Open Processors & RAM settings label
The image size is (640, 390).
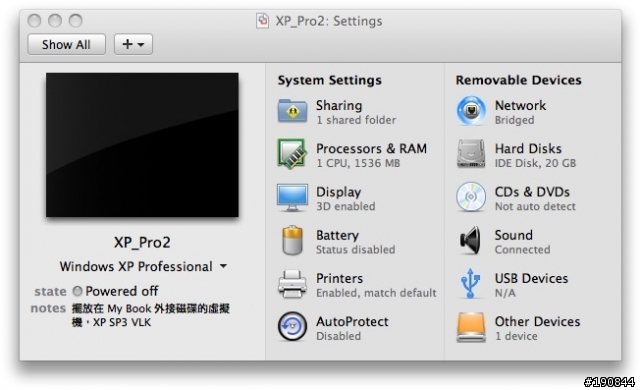click(x=371, y=148)
